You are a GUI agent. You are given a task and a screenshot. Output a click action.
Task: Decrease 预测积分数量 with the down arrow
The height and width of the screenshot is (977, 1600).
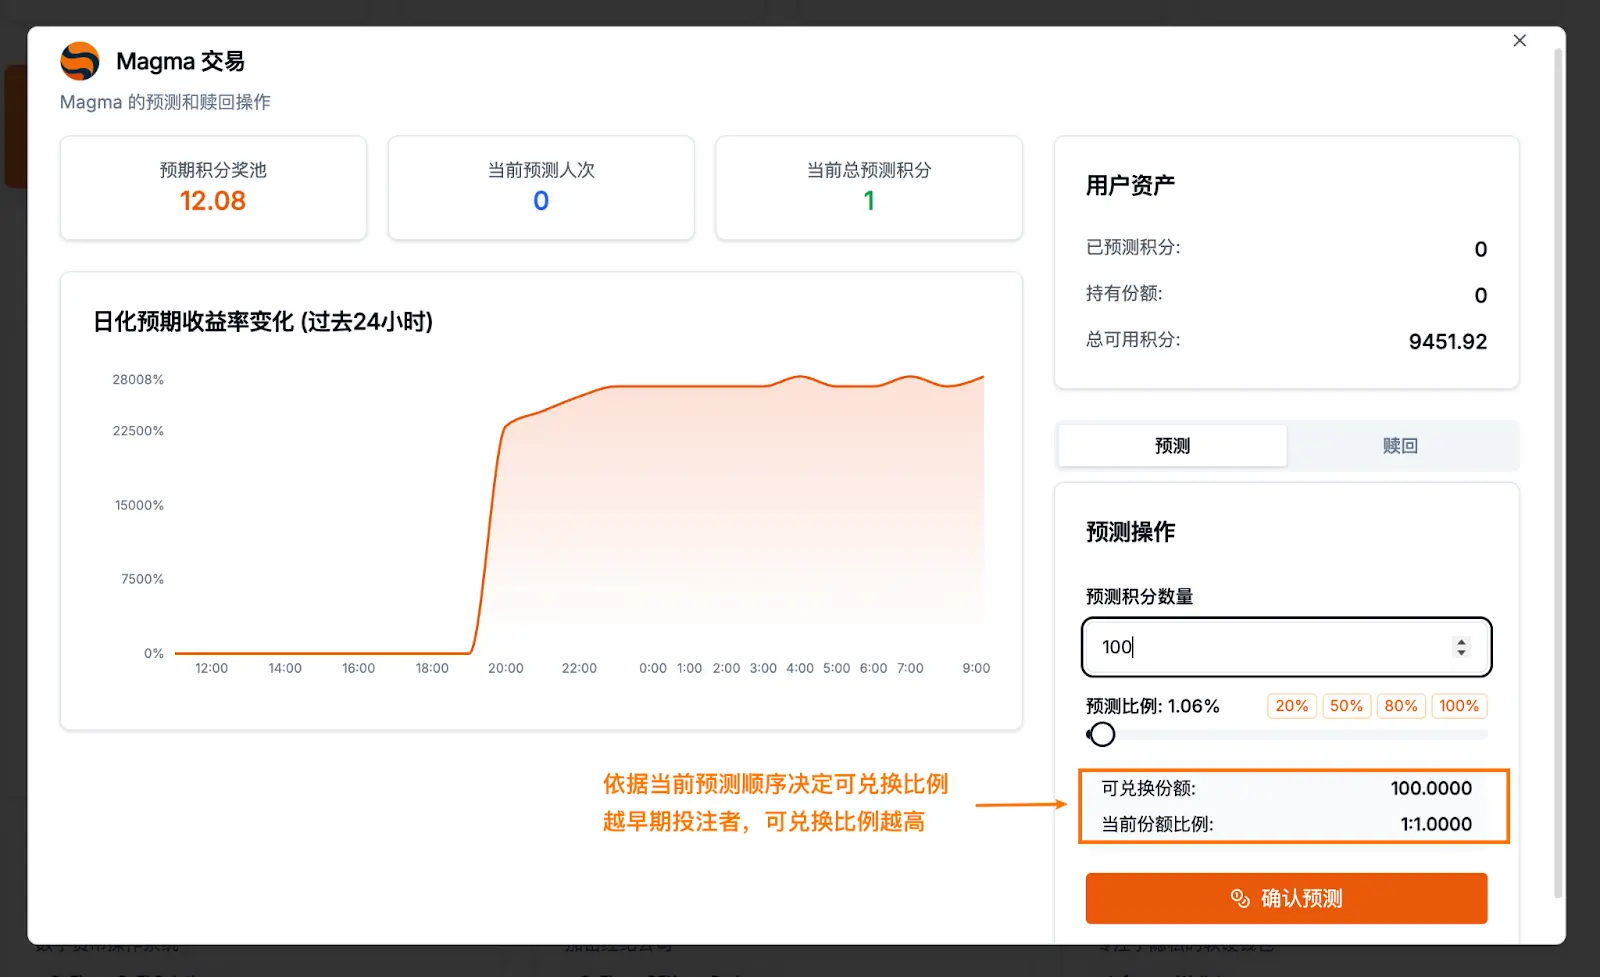click(x=1461, y=653)
